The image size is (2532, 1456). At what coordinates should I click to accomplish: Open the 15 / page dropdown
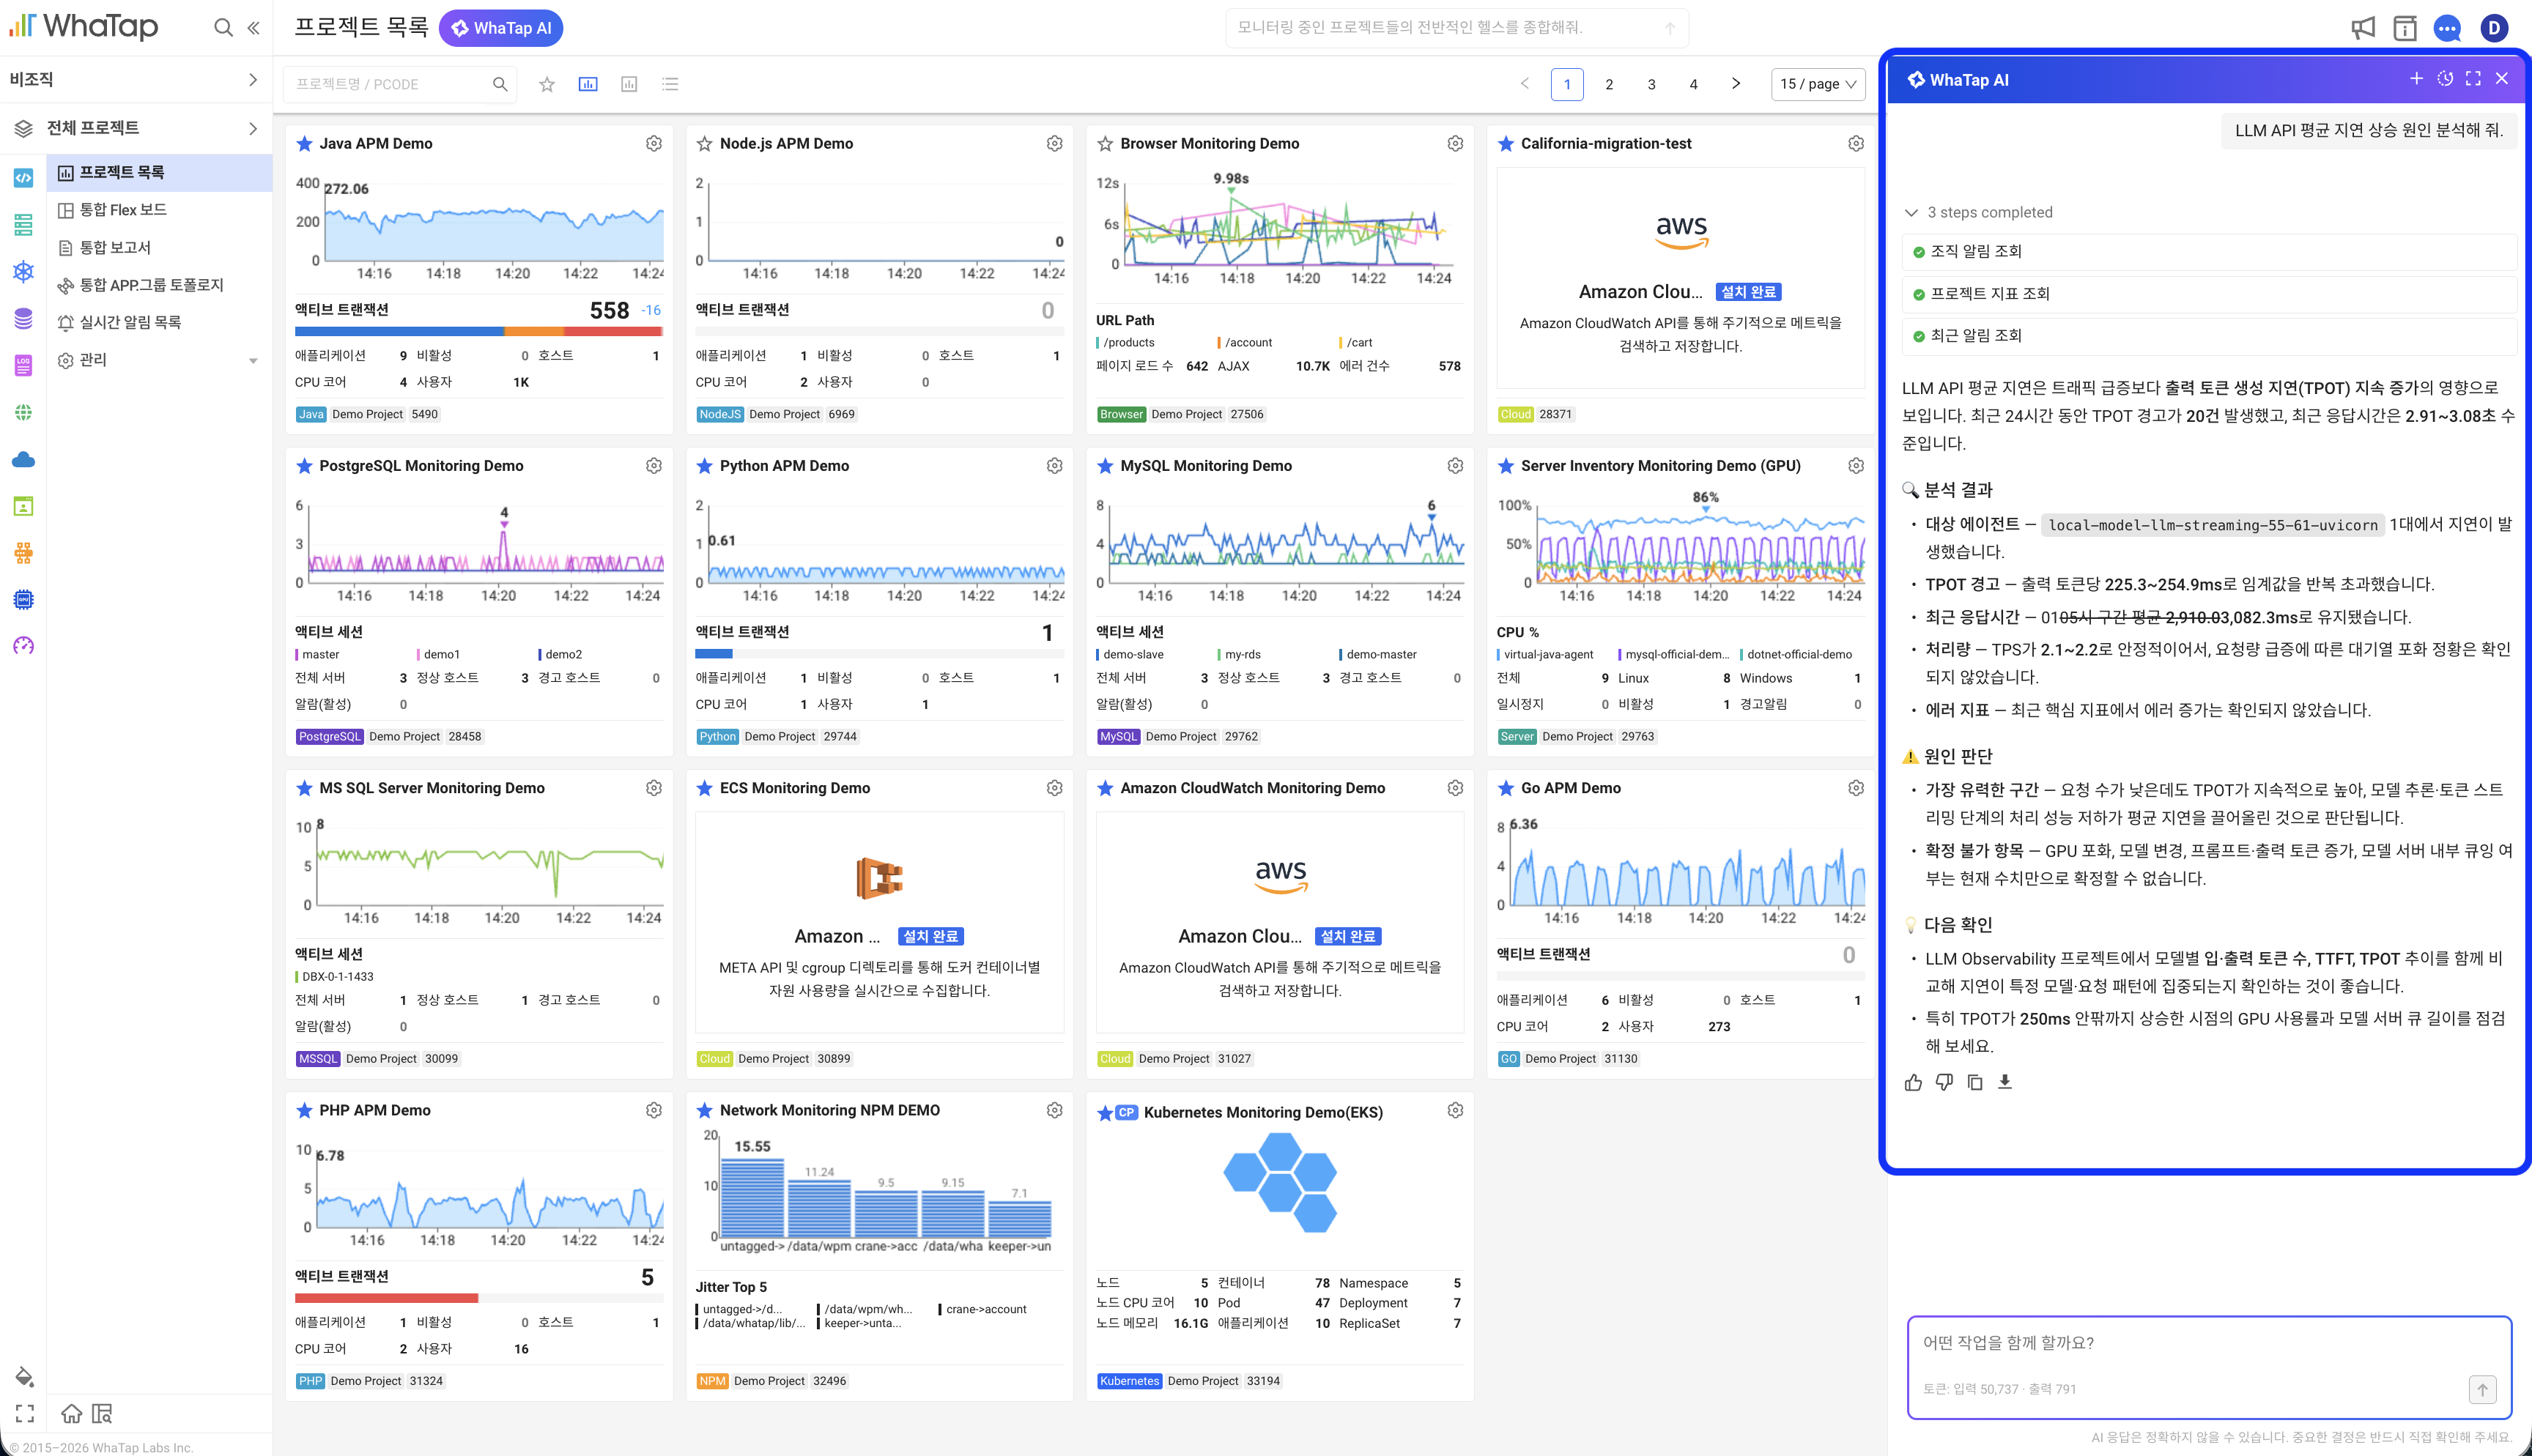(1818, 84)
